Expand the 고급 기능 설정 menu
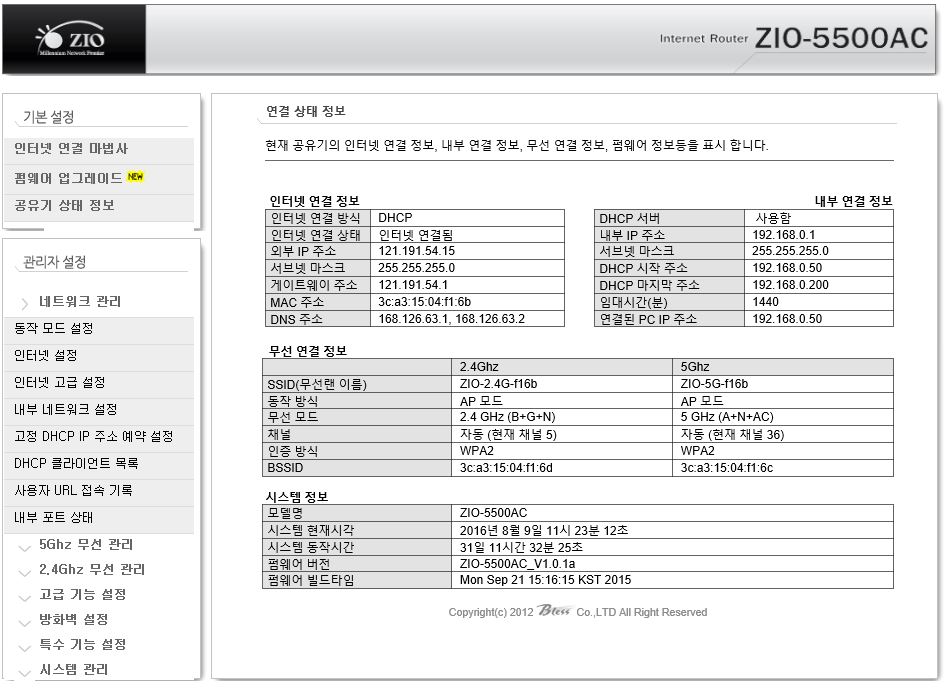Image resolution: width=948 pixels, height=690 pixels. click(82, 595)
